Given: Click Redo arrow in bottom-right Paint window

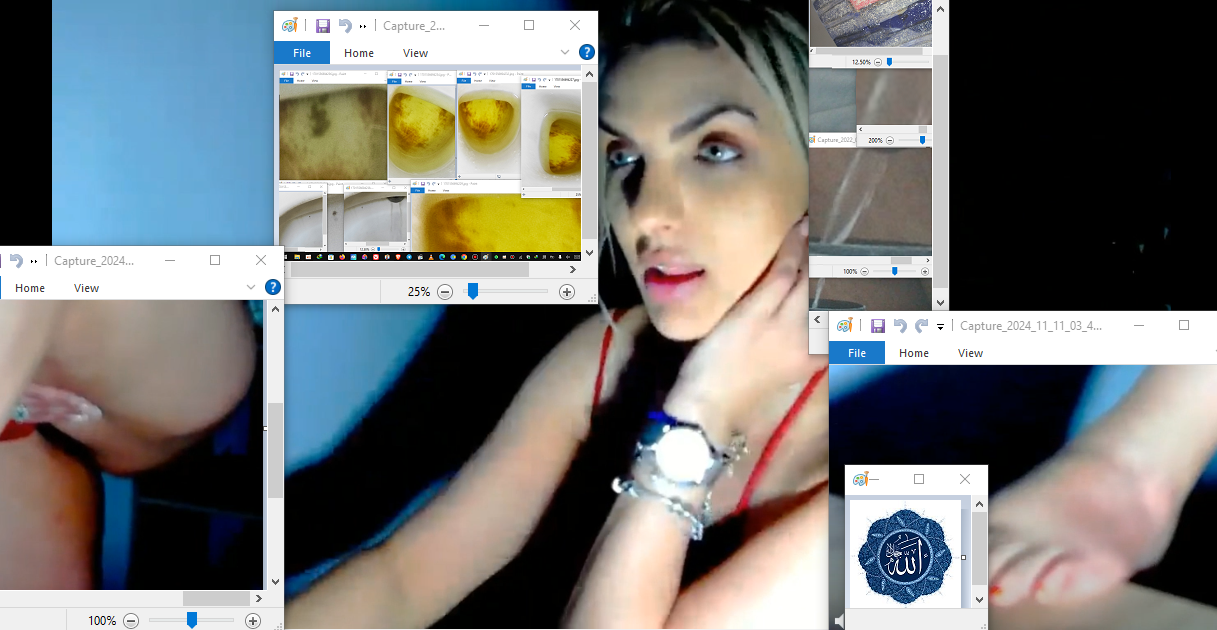Looking at the screenshot, I should coord(921,326).
